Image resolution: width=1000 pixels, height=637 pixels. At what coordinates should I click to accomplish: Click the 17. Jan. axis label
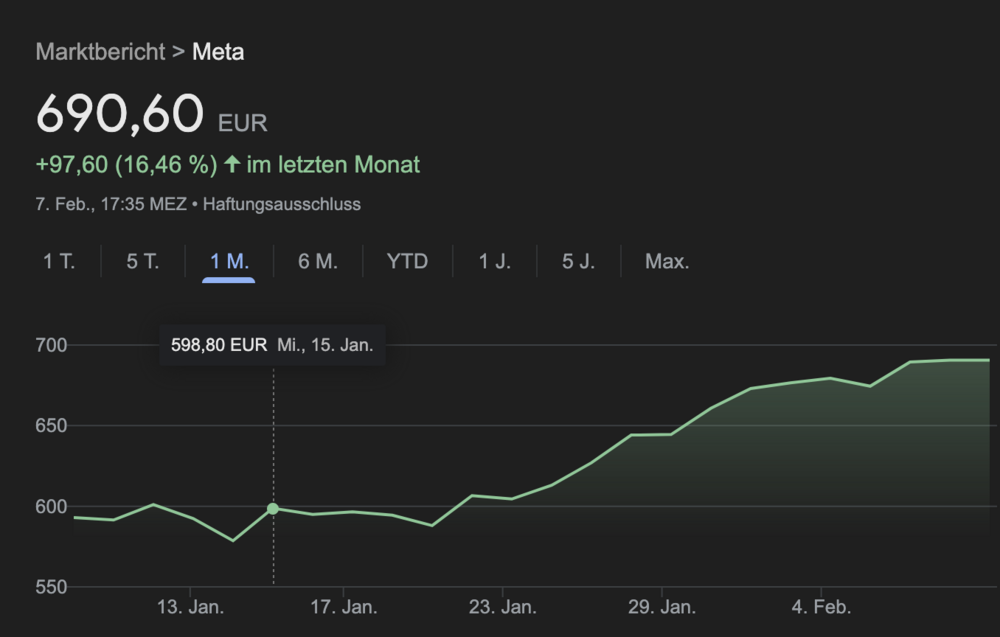point(344,607)
